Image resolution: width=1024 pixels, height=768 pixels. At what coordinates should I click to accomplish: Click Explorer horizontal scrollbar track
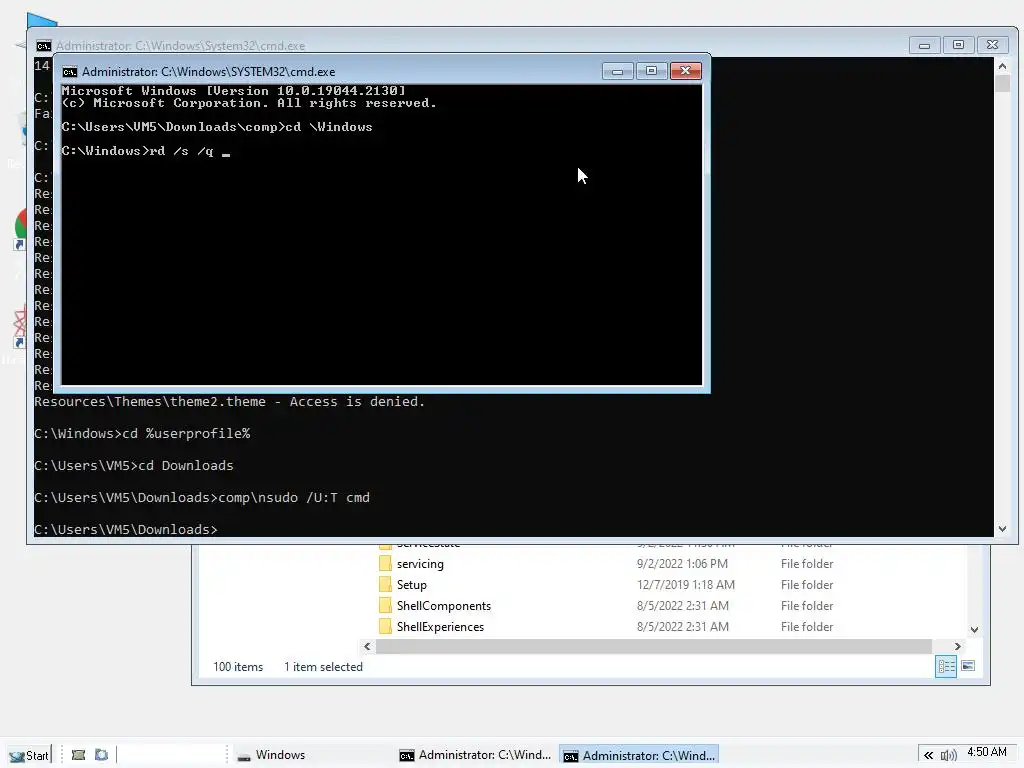pyautogui.click(x=654, y=647)
